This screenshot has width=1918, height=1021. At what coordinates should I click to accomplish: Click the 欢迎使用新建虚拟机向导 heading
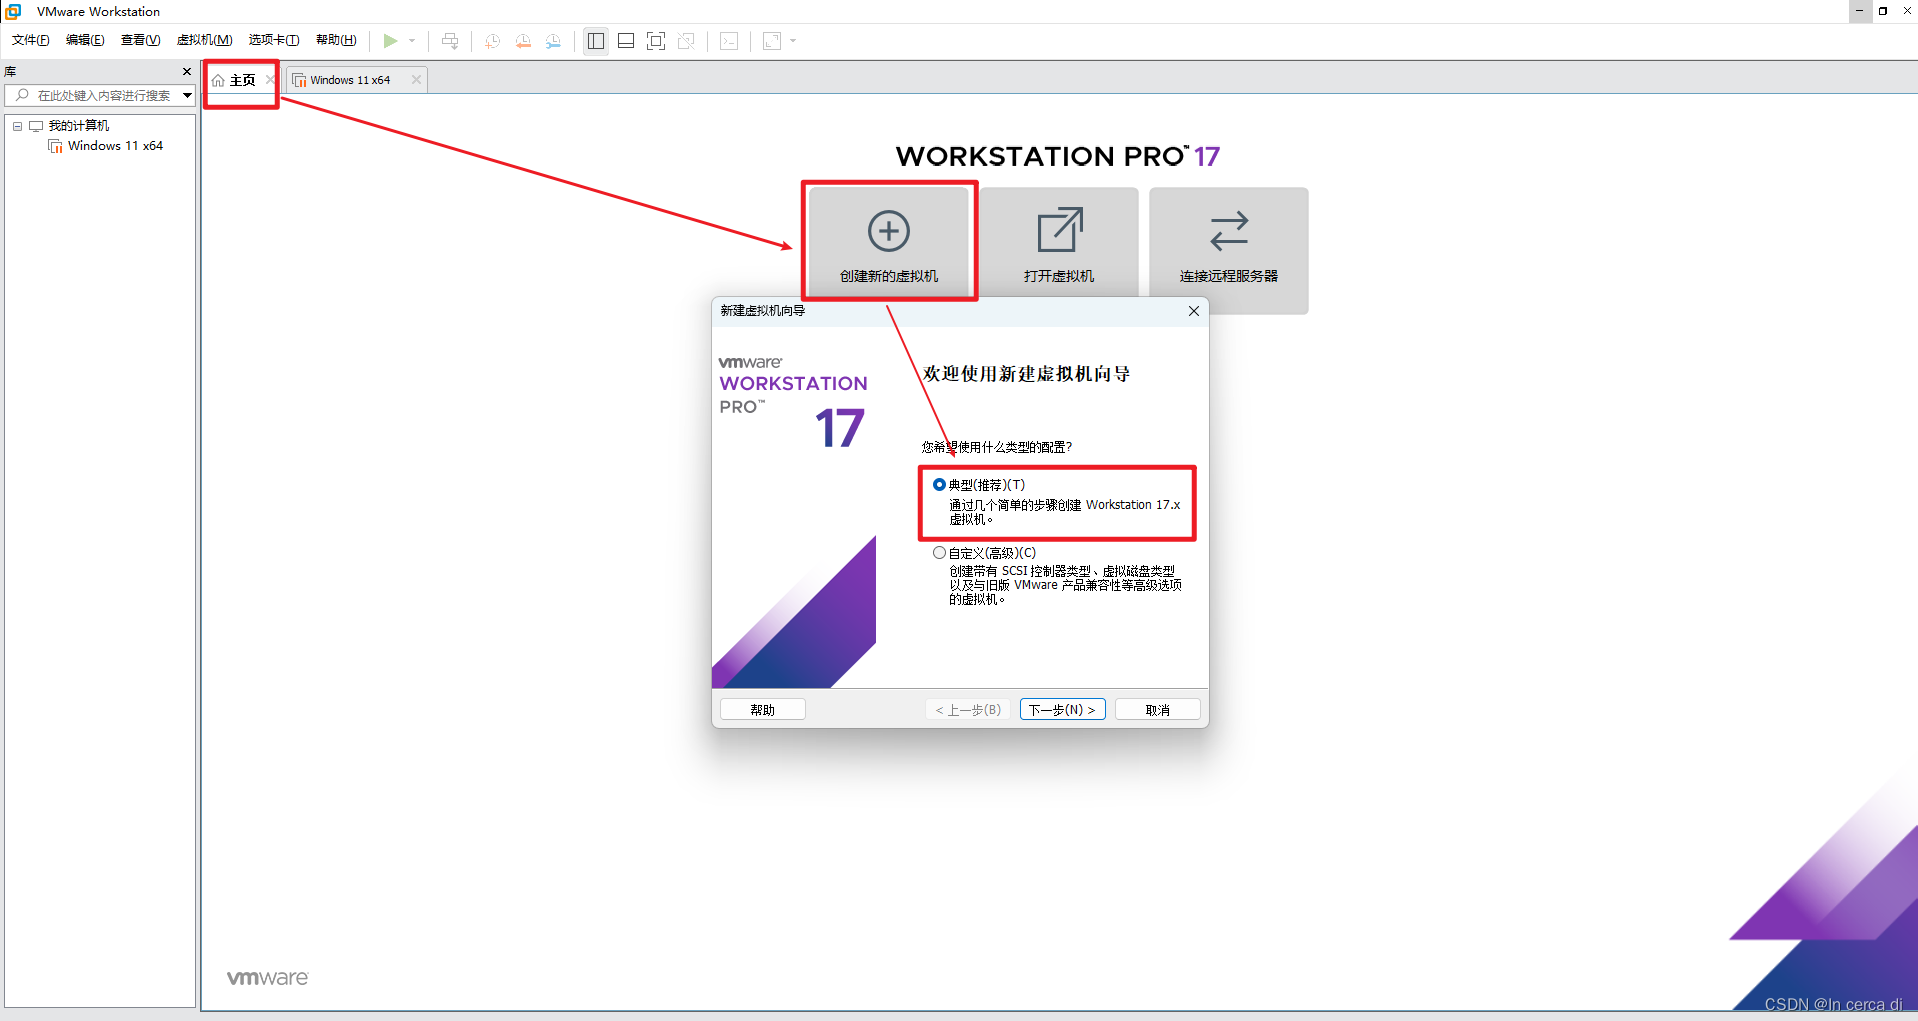1027,374
